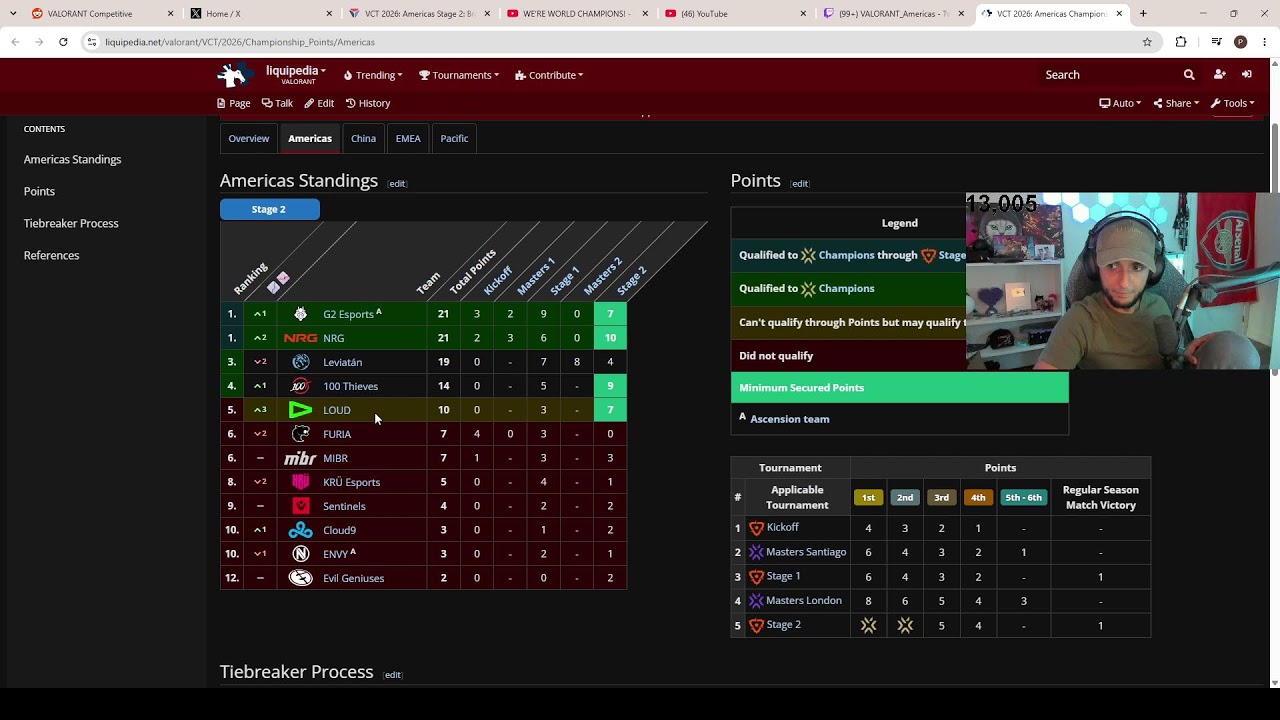This screenshot has width=1280, height=720.
Task: Bookmark this page with the star icon
Action: [1147, 42]
